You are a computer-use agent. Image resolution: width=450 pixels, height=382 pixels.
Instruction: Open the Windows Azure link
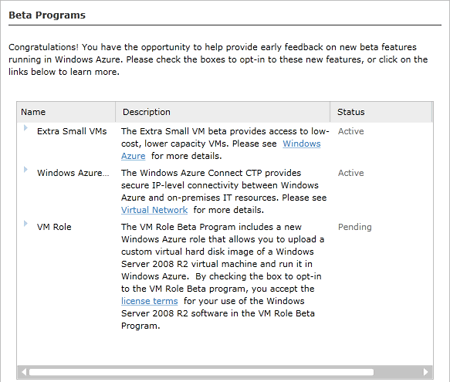[x=302, y=144]
